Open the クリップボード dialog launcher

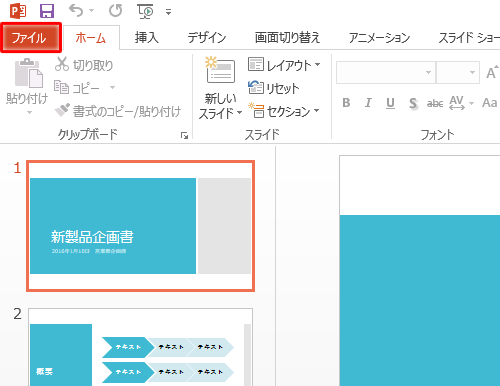[x=184, y=135]
